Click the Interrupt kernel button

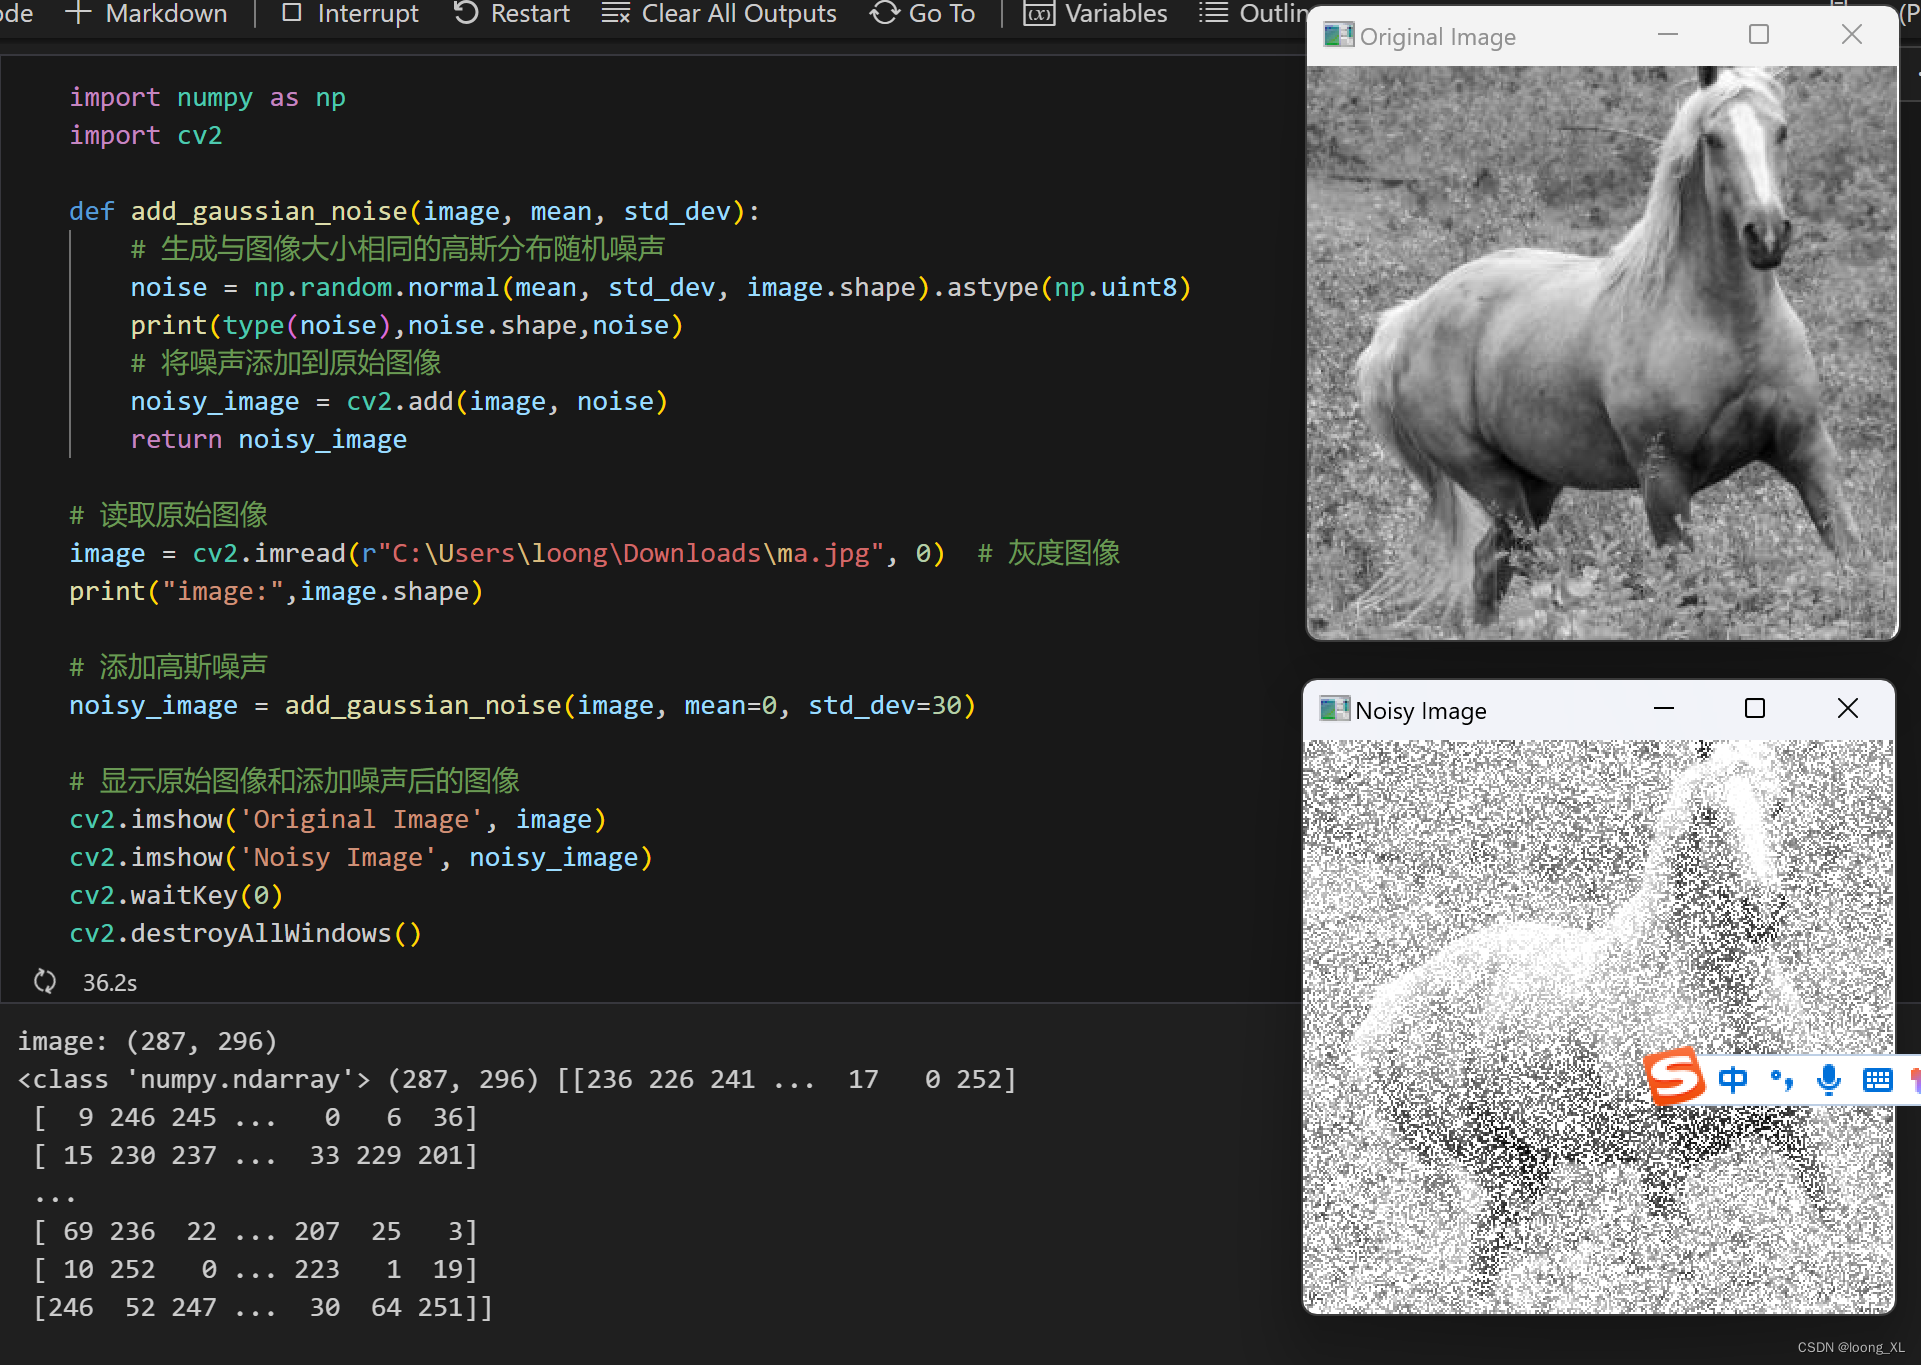(x=351, y=13)
